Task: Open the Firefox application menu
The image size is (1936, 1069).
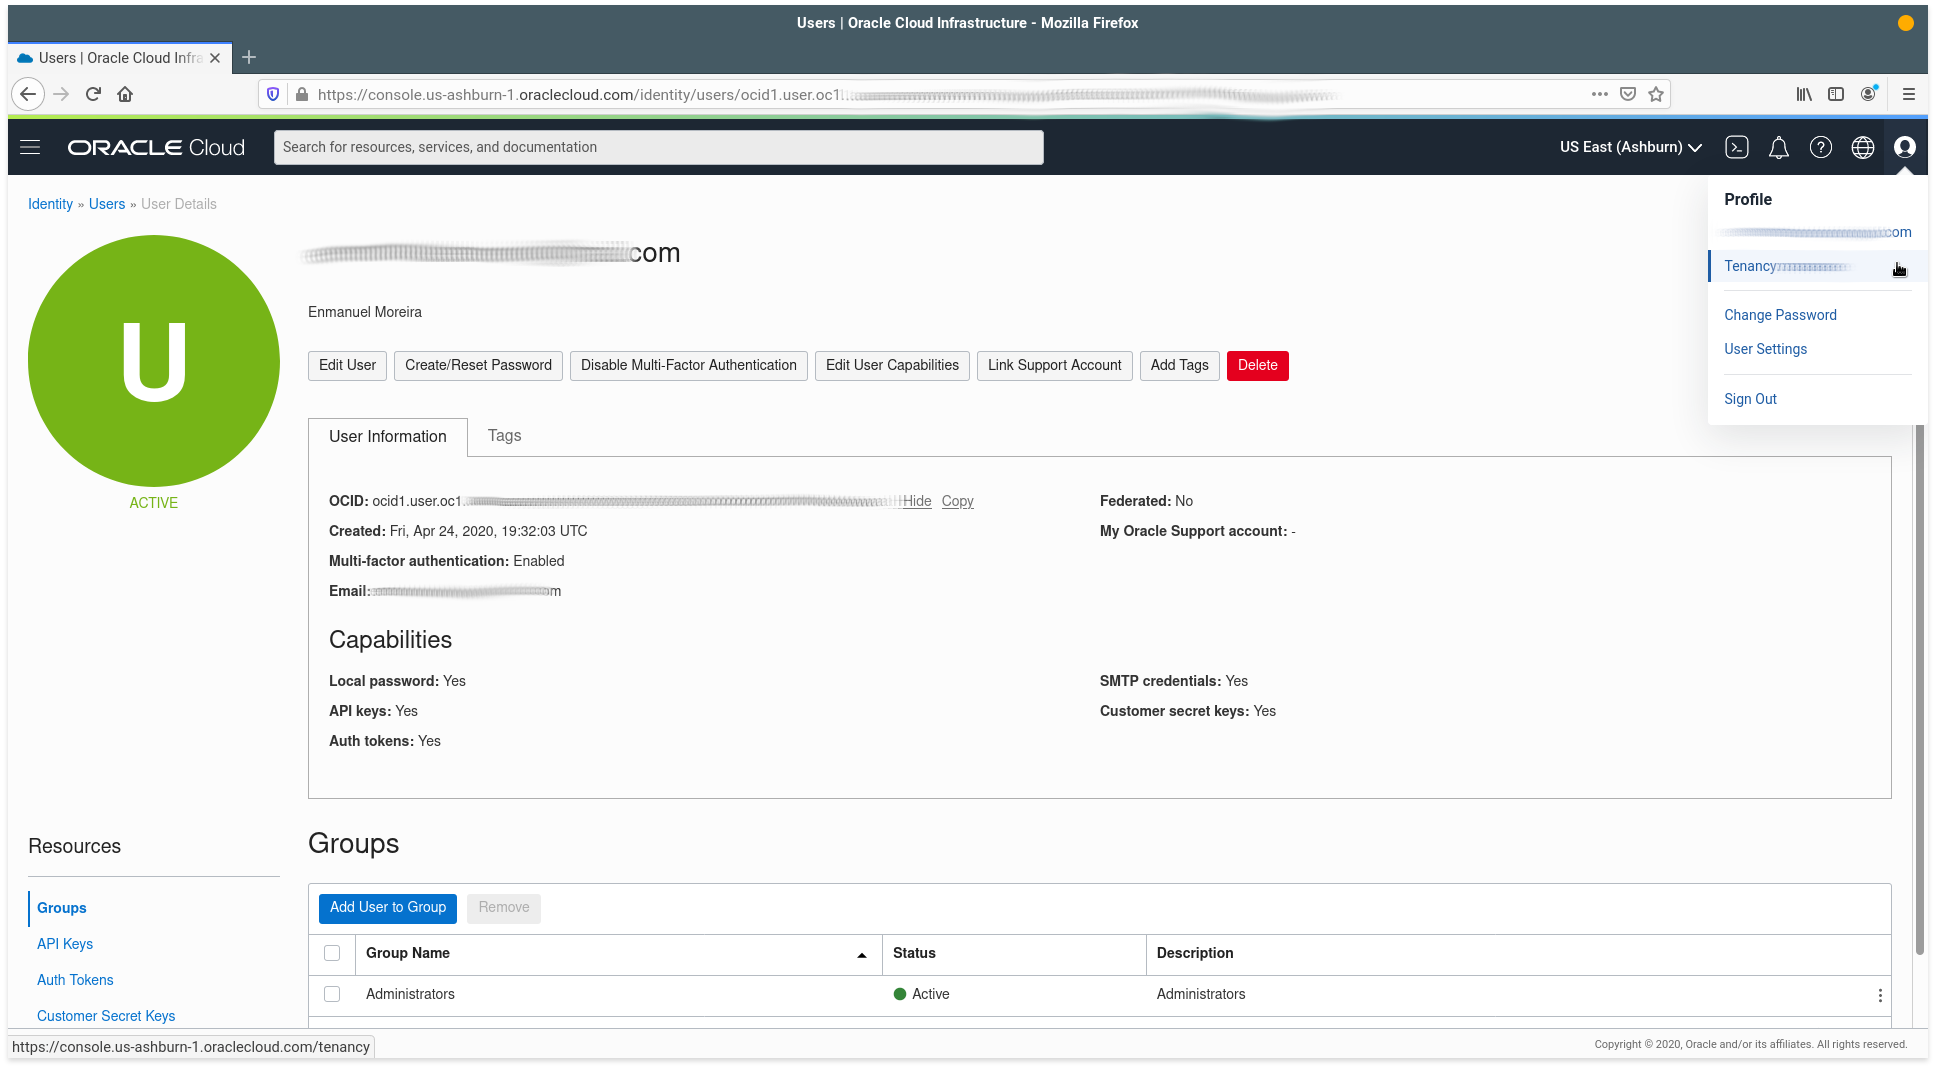Action: [x=1909, y=94]
